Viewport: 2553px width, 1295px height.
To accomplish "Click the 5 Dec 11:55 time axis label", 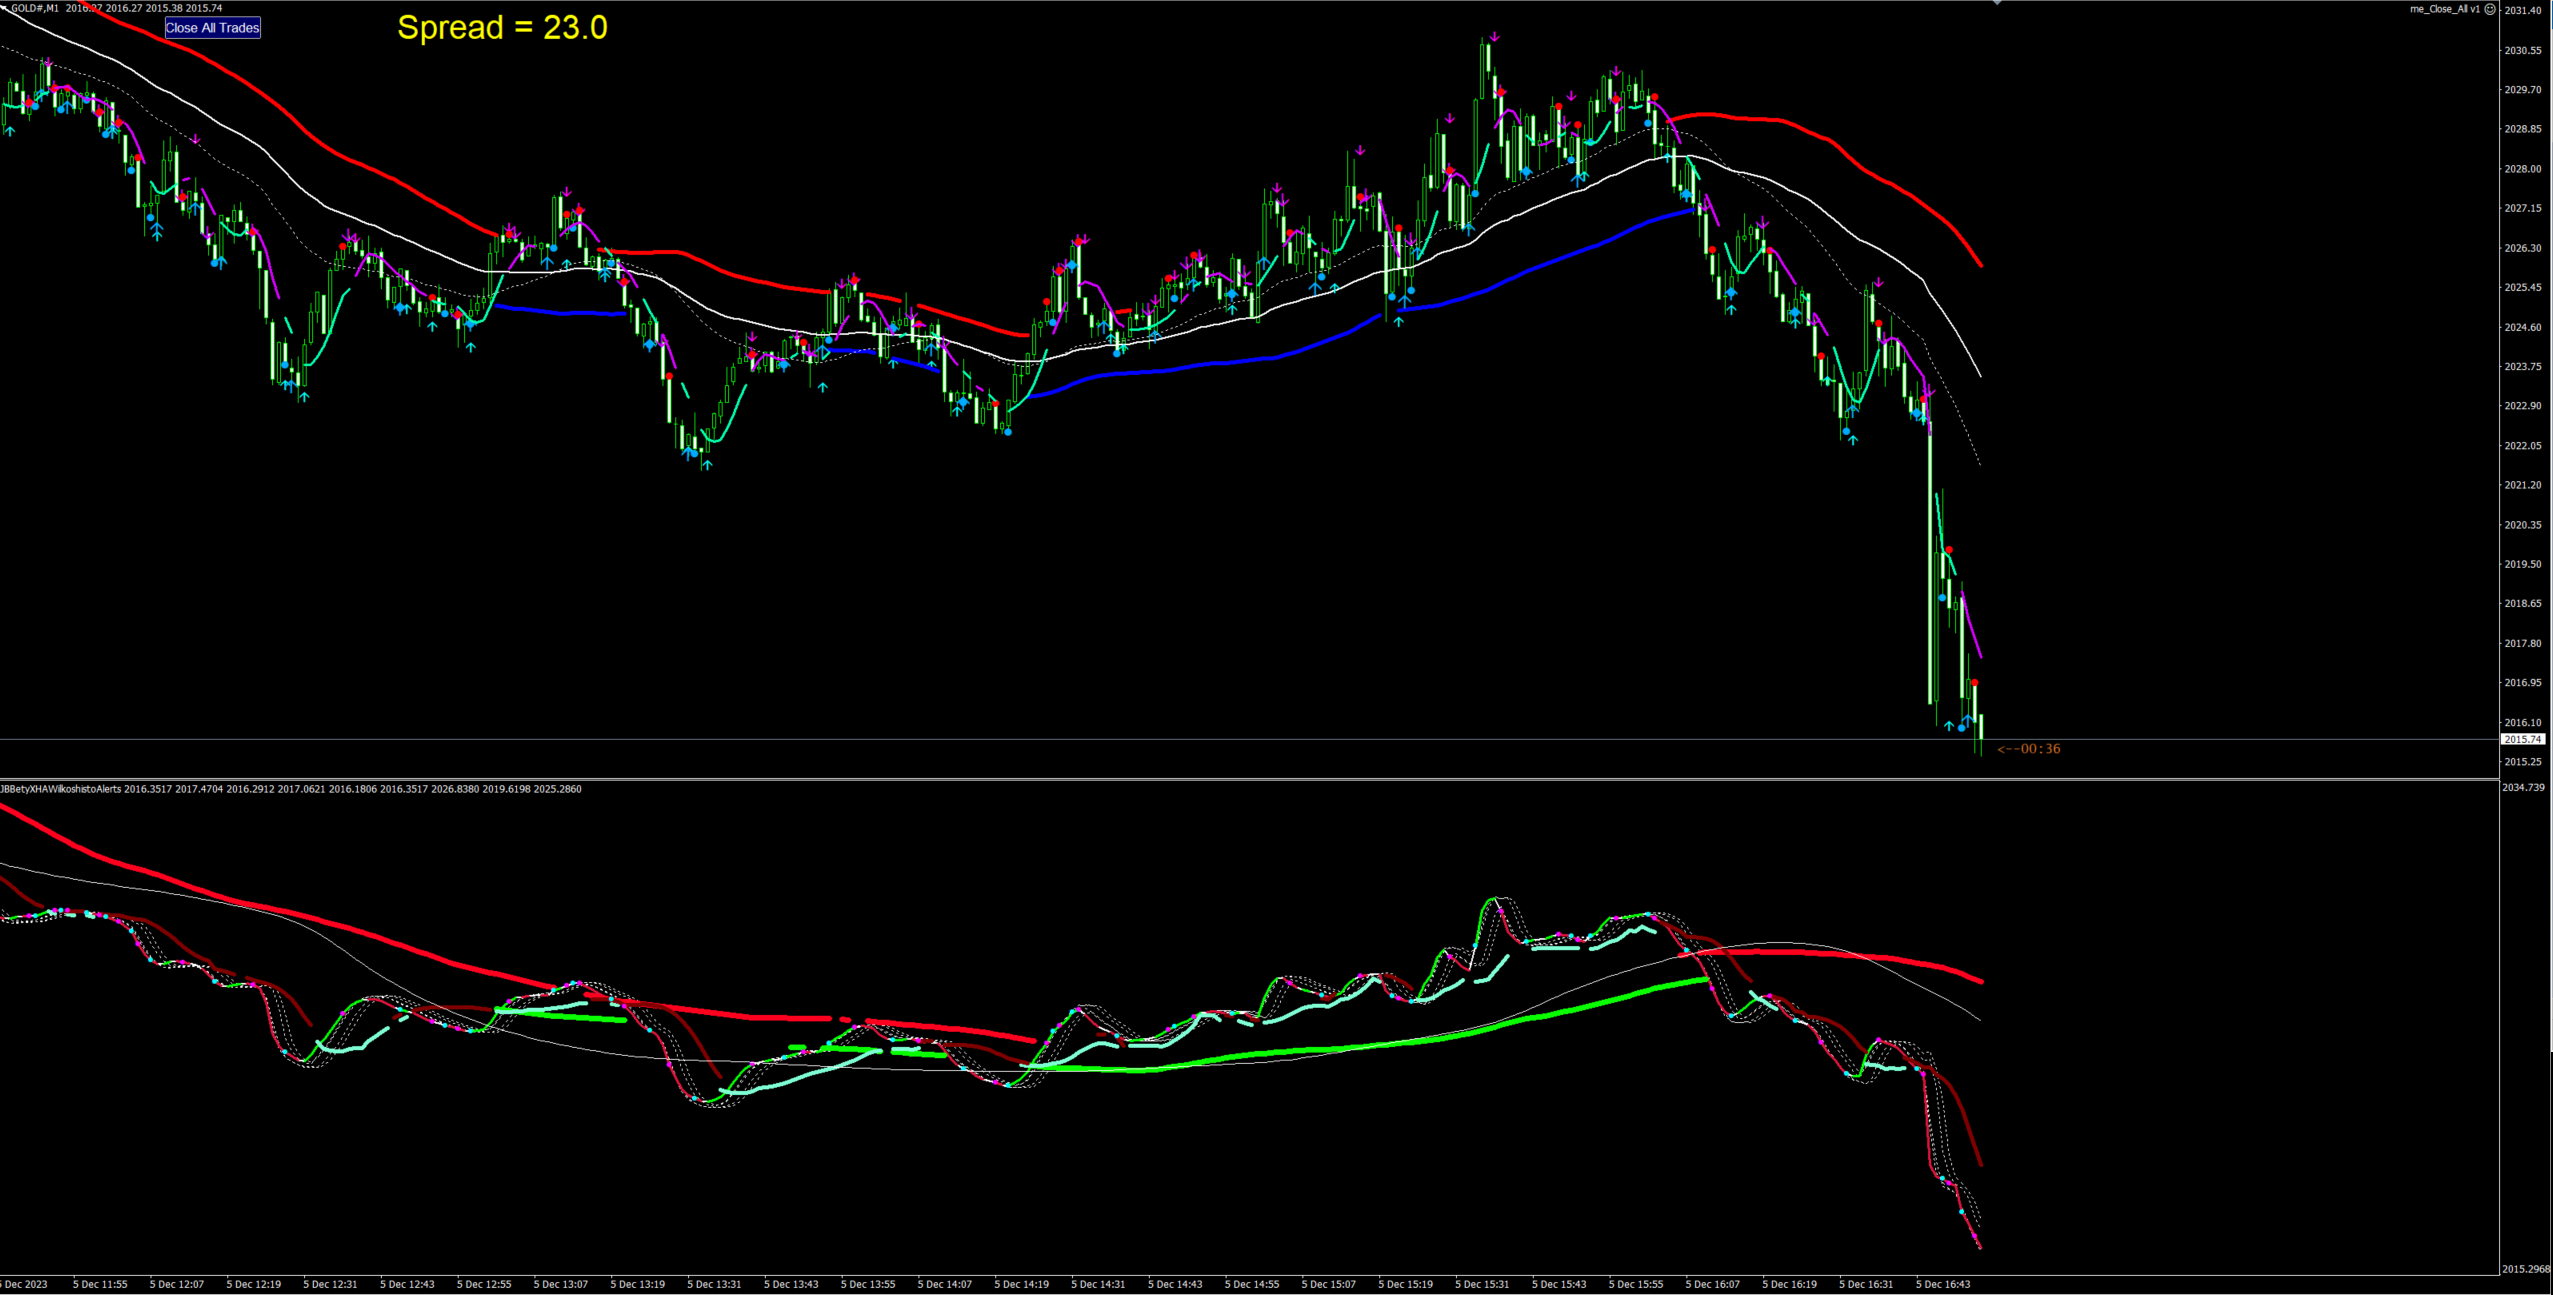I will pos(100,1284).
